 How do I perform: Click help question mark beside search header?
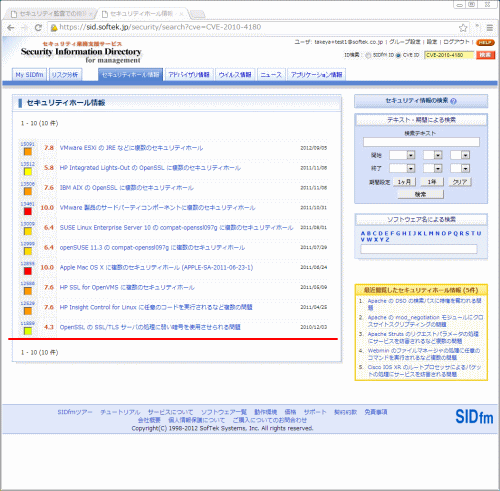(x=453, y=101)
